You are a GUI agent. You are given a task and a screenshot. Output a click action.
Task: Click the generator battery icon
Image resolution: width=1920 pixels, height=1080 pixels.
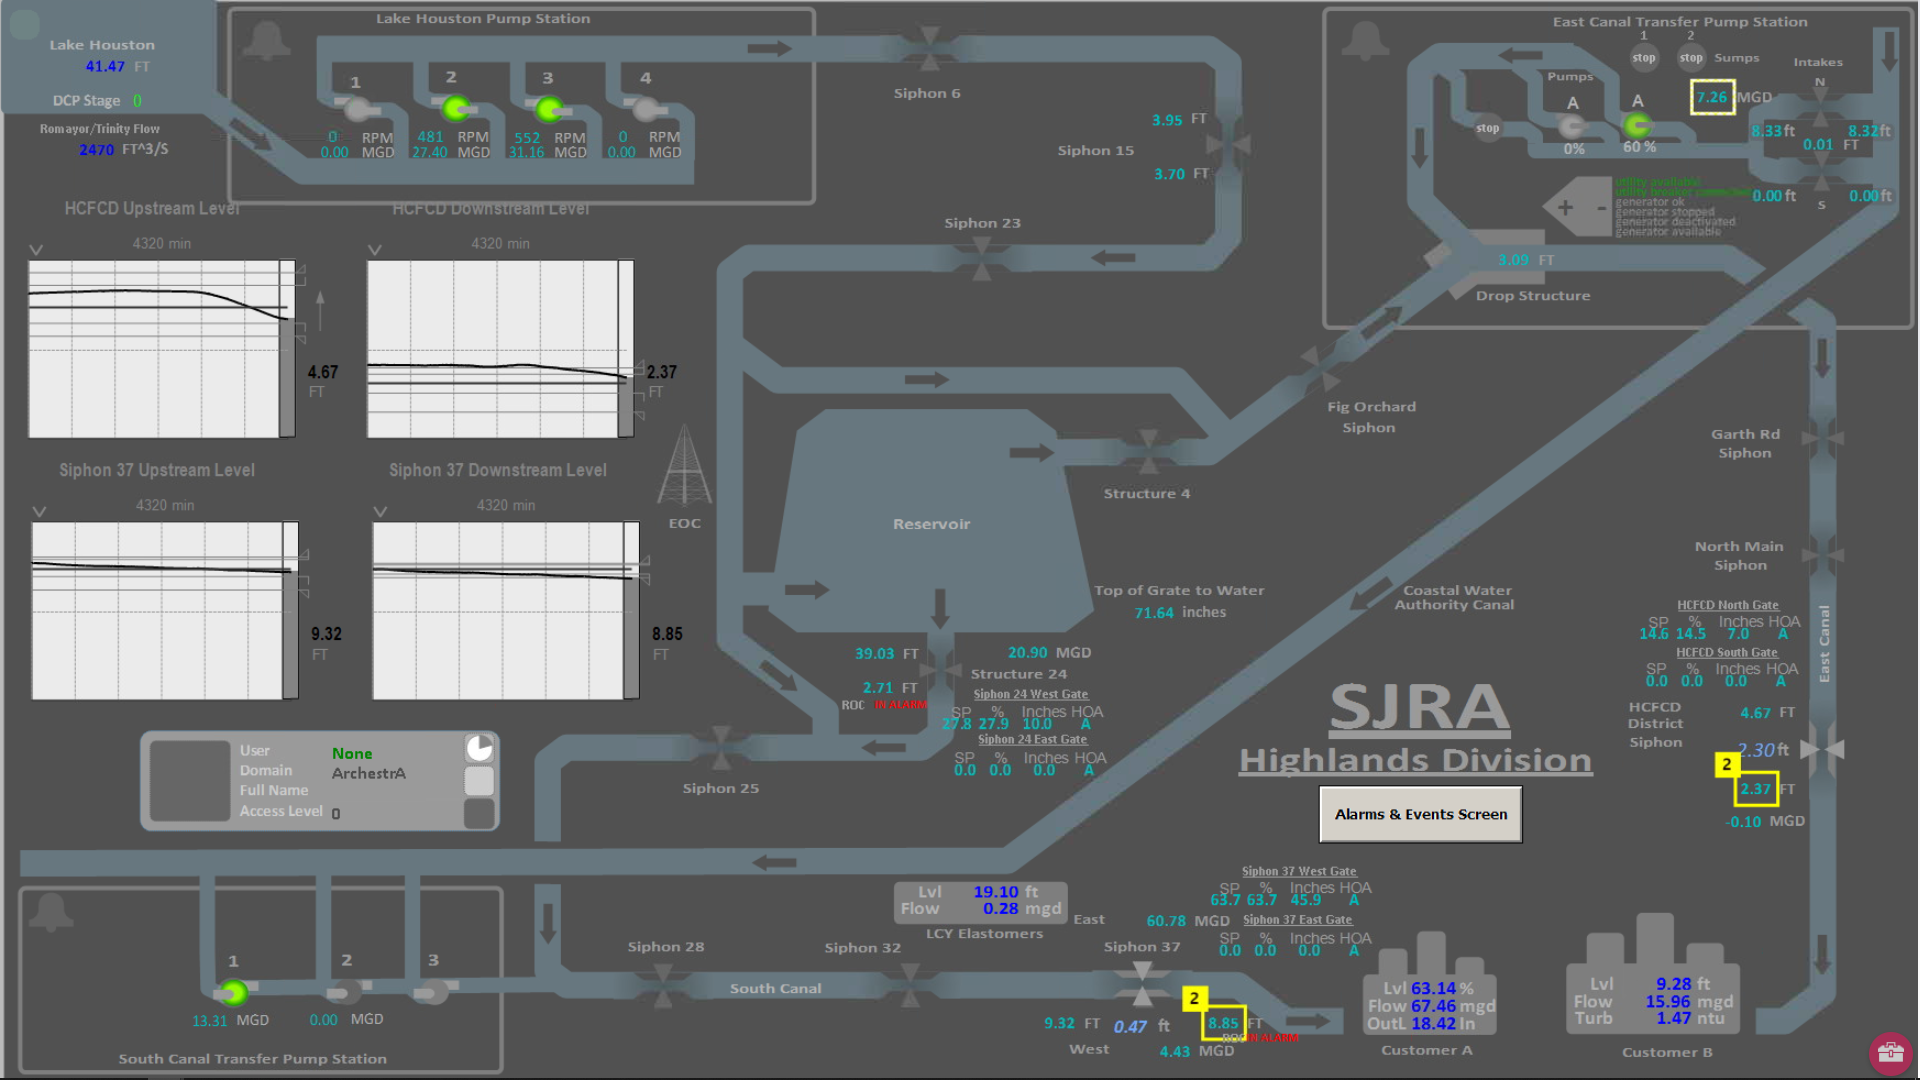(1576, 207)
